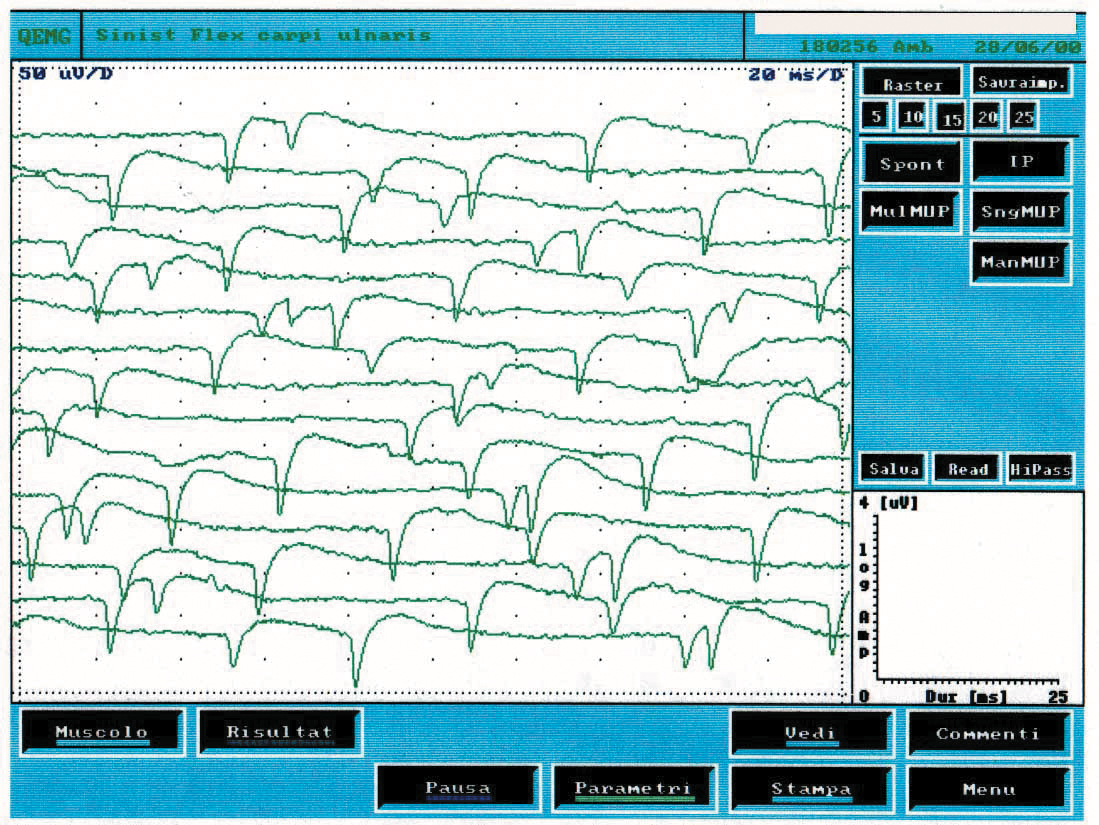
Task: Switch to Spont recording mode
Action: (x=911, y=164)
